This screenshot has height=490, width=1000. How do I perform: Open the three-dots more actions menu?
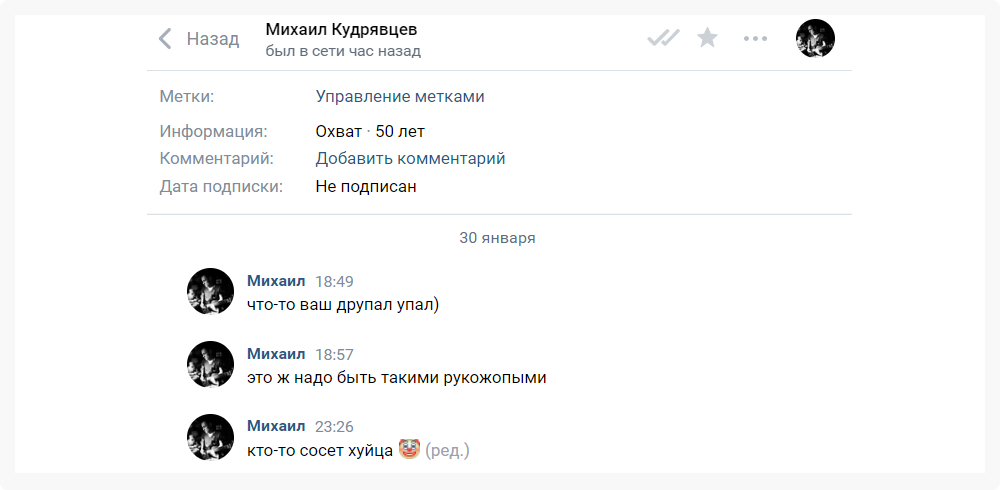click(755, 39)
